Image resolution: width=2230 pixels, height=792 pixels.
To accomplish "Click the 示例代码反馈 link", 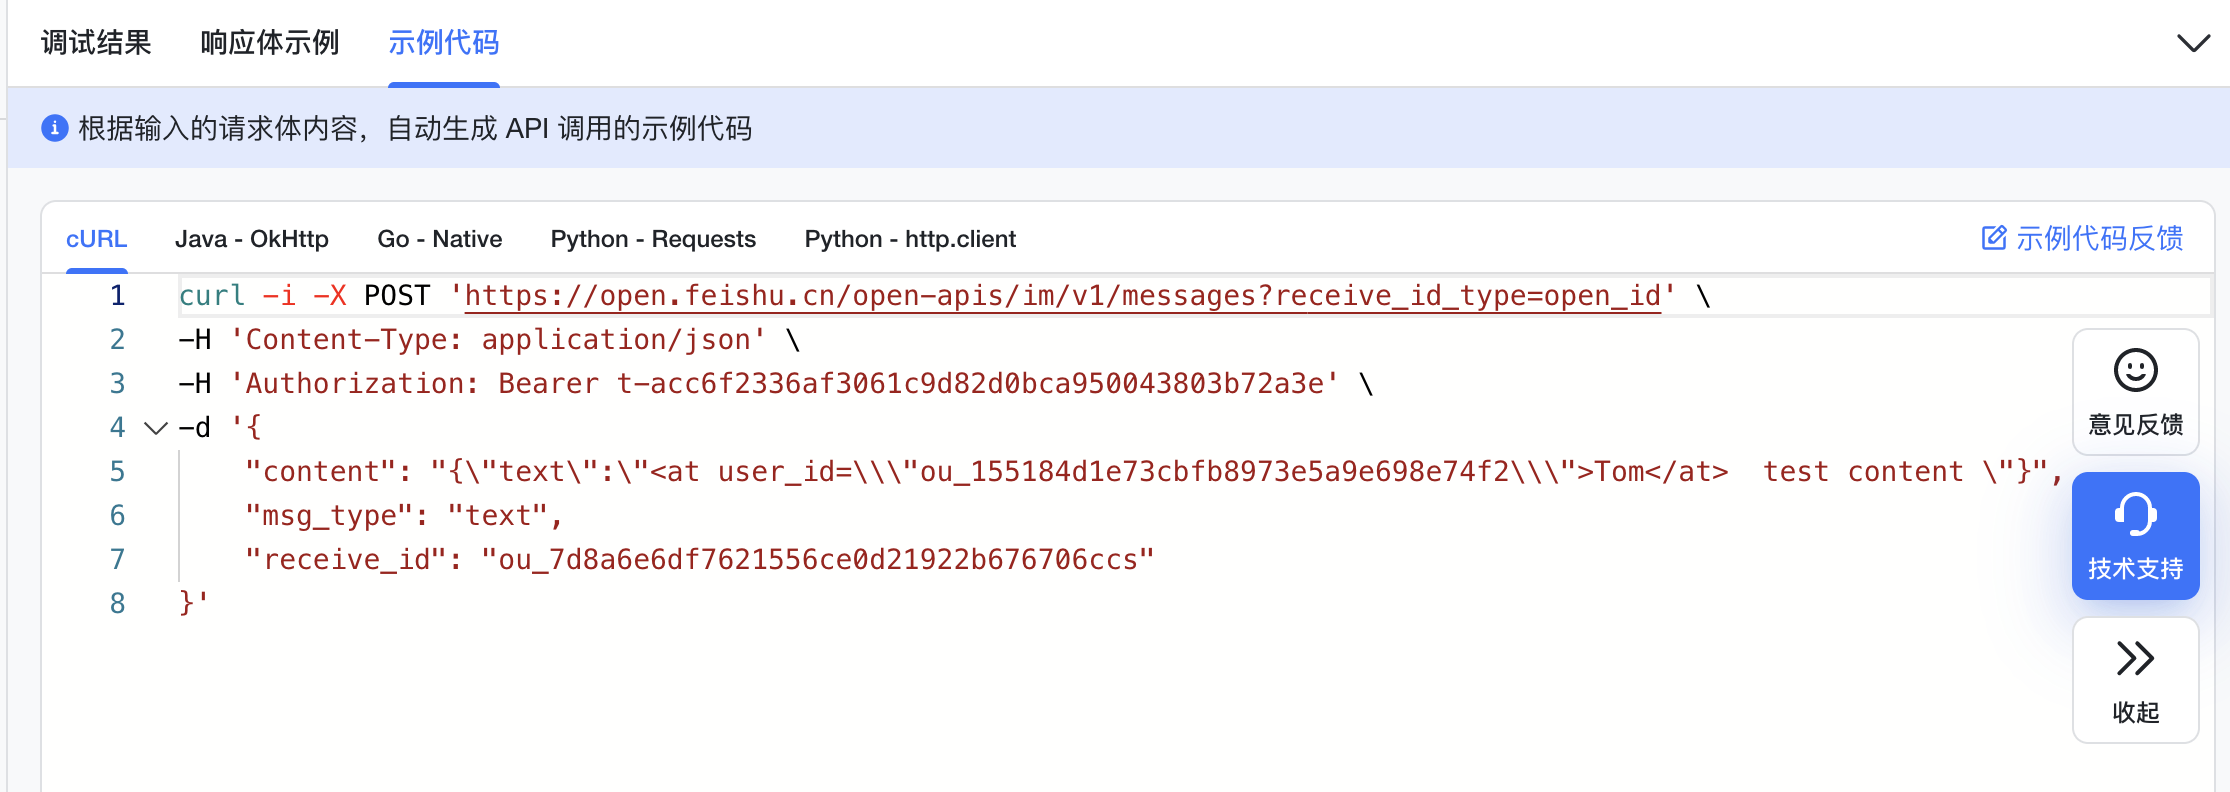I will pyautogui.click(x=2099, y=238).
